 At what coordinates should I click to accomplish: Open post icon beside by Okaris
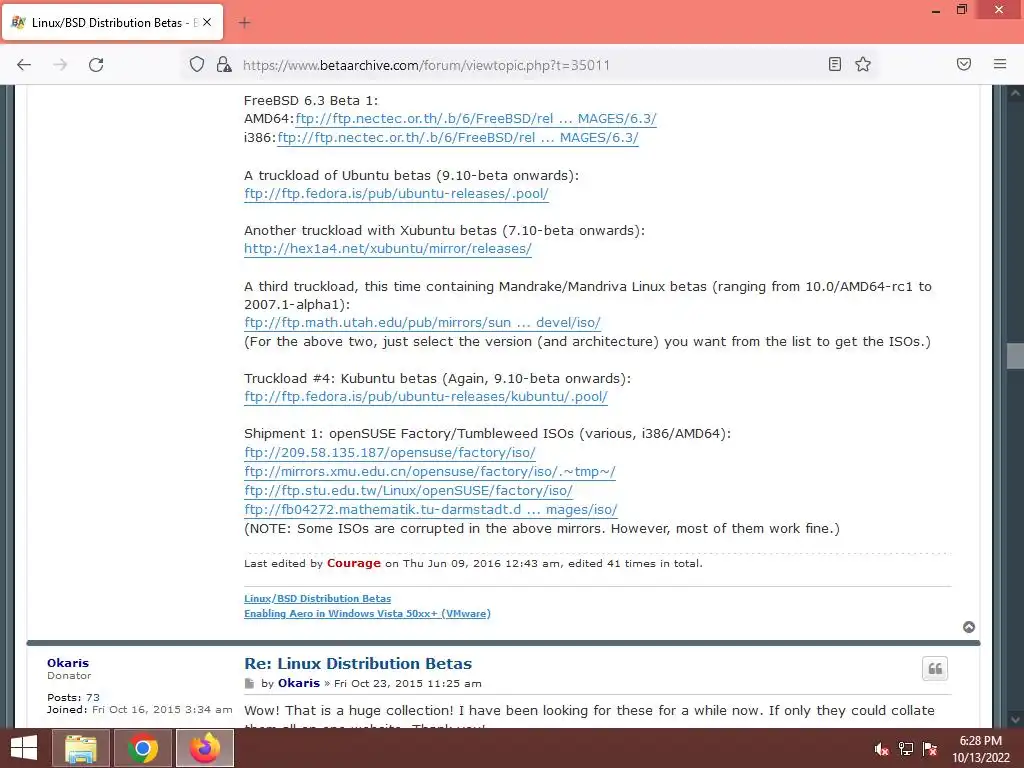click(x=249, y=684)
